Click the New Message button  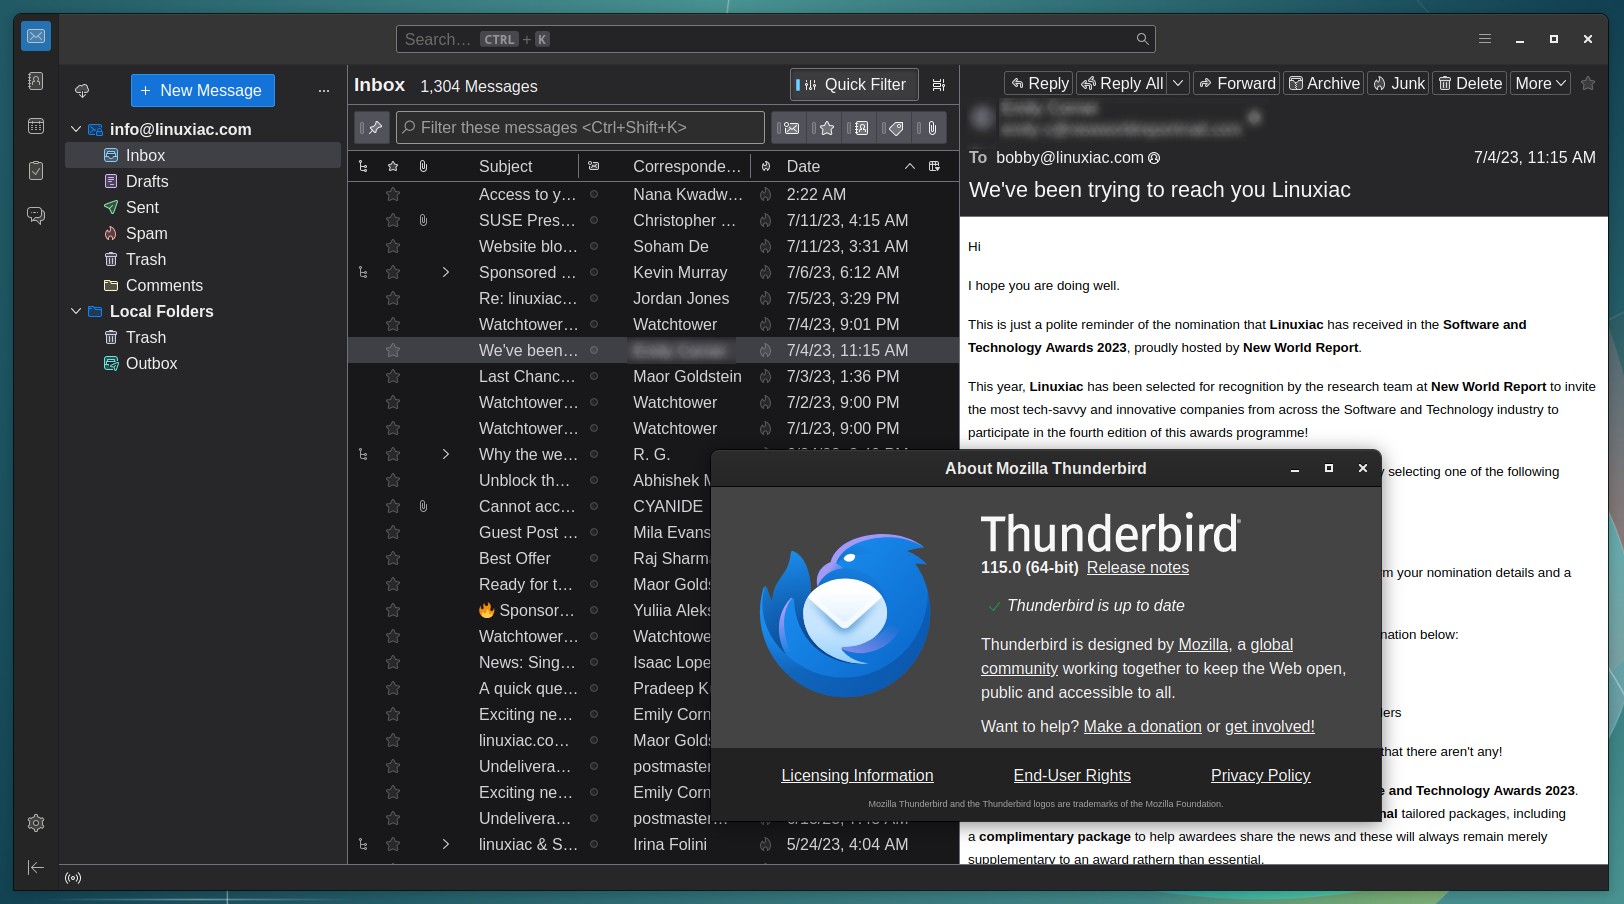tap(202, 90)
